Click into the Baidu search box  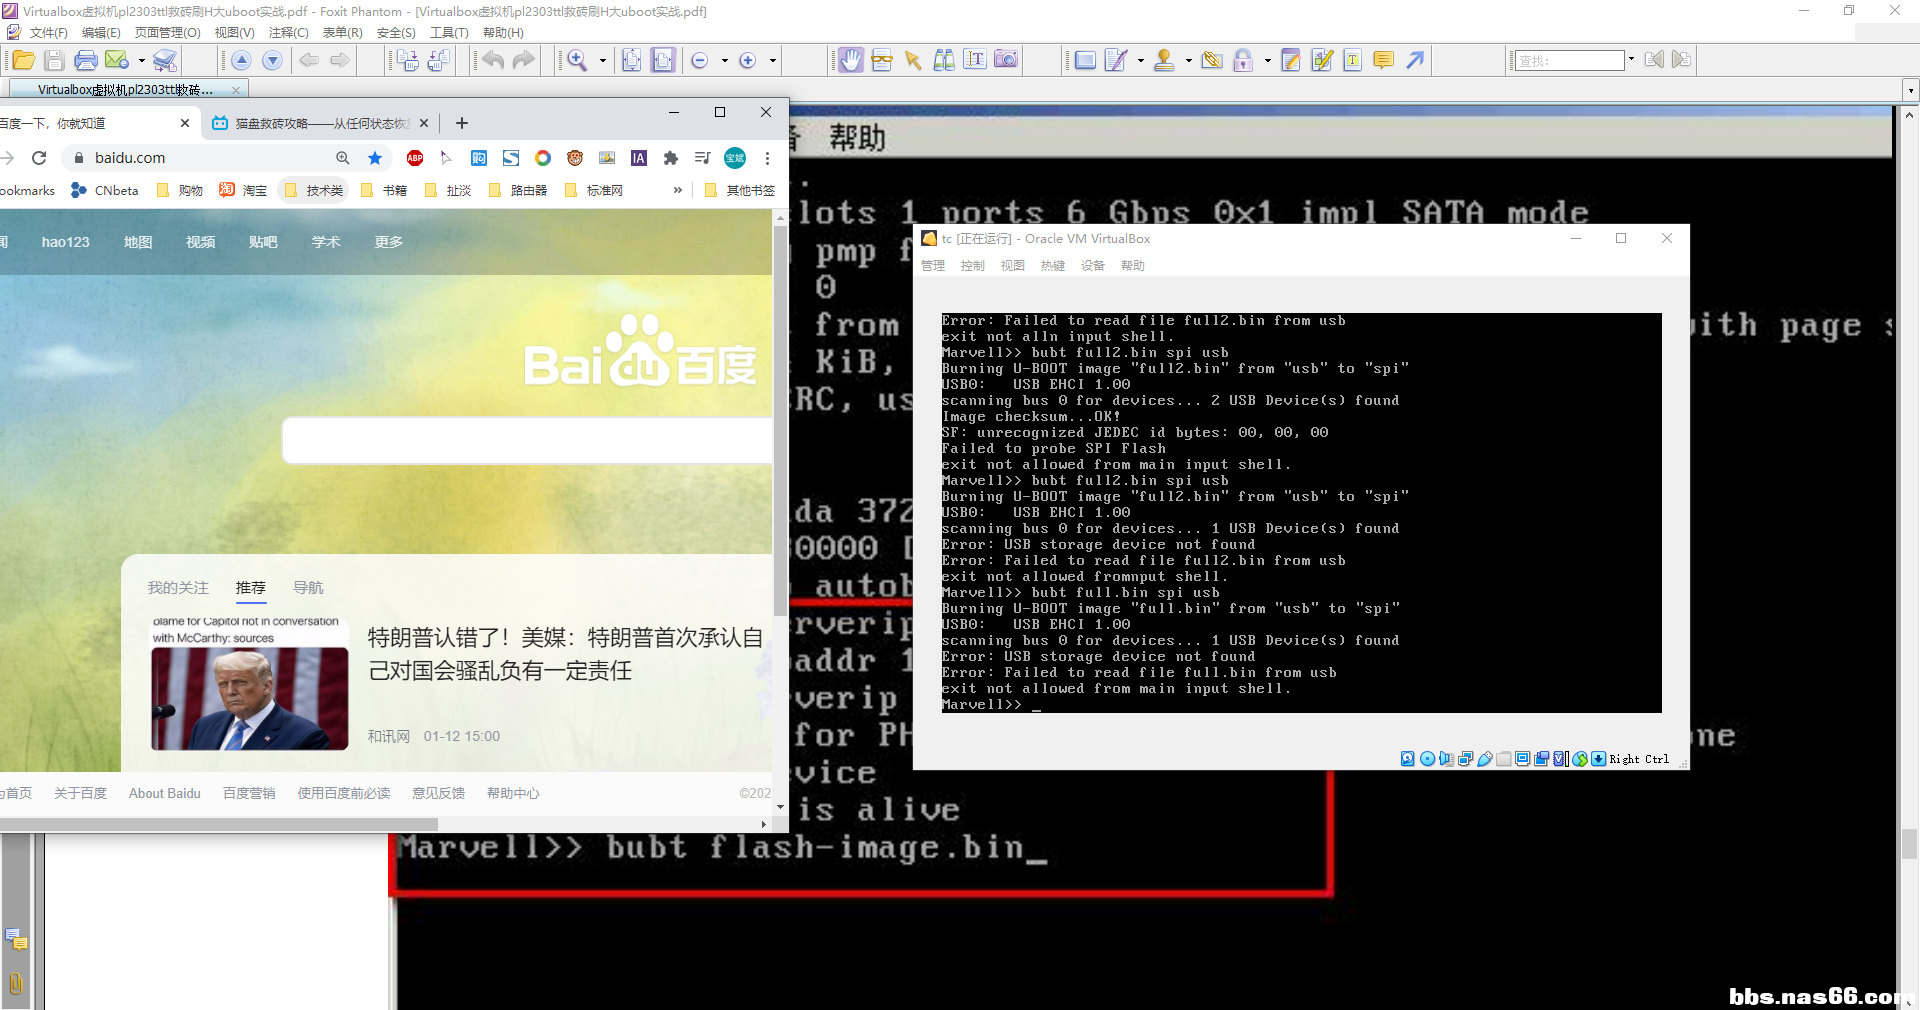tap(528, 440)
